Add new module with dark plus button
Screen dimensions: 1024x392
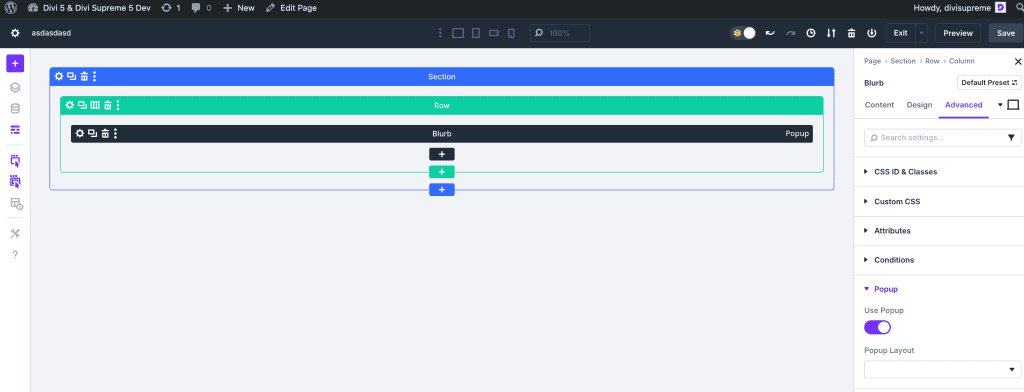(441, 154)
